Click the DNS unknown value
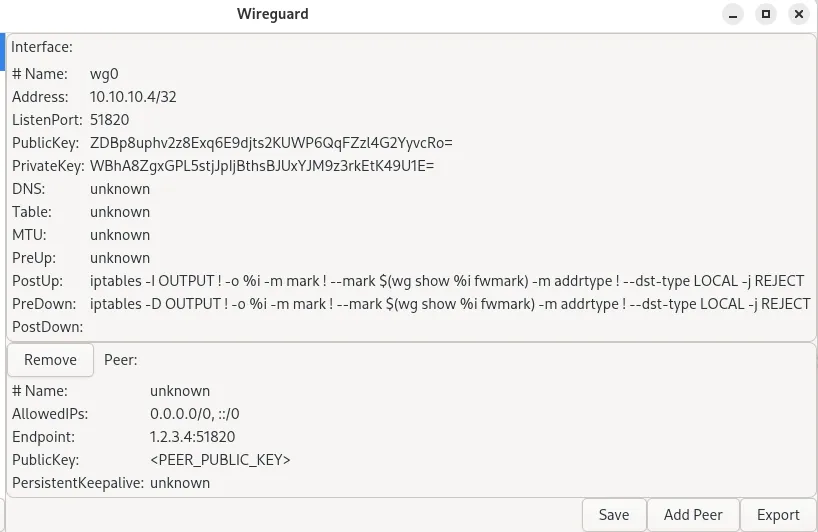 (x=120, y=189)
